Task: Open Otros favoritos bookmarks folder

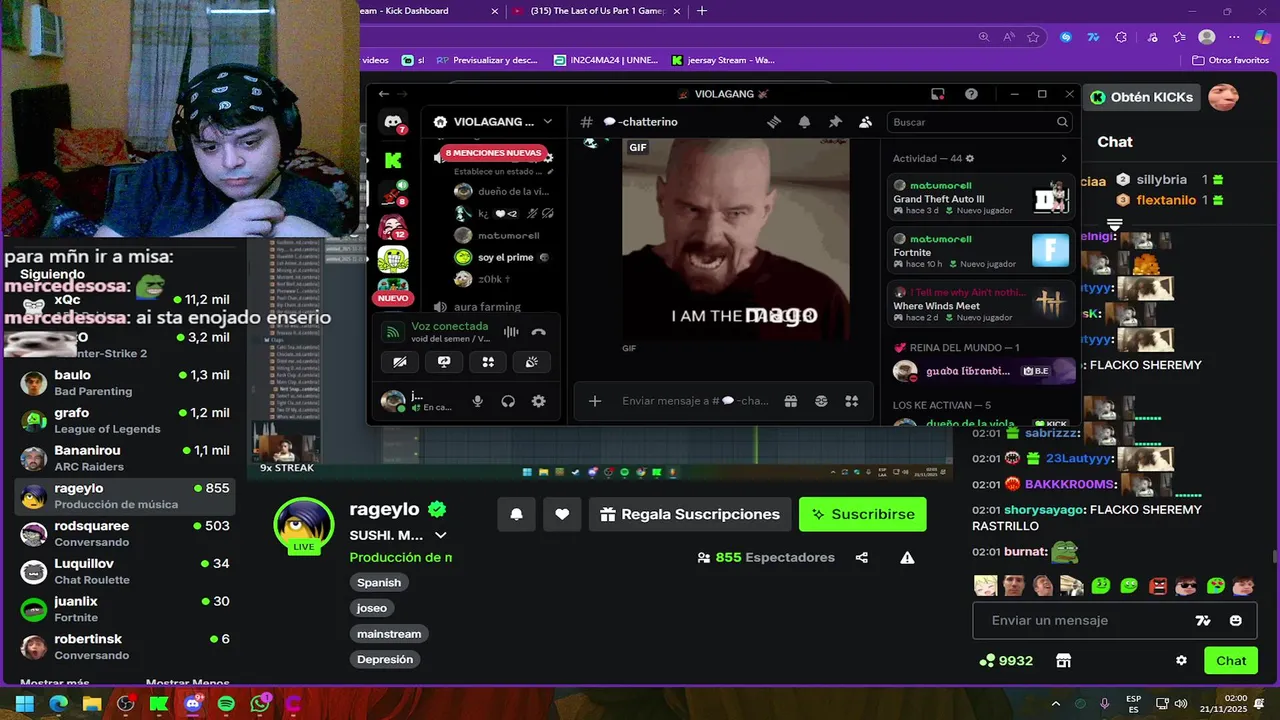Action: point(1231,60)
